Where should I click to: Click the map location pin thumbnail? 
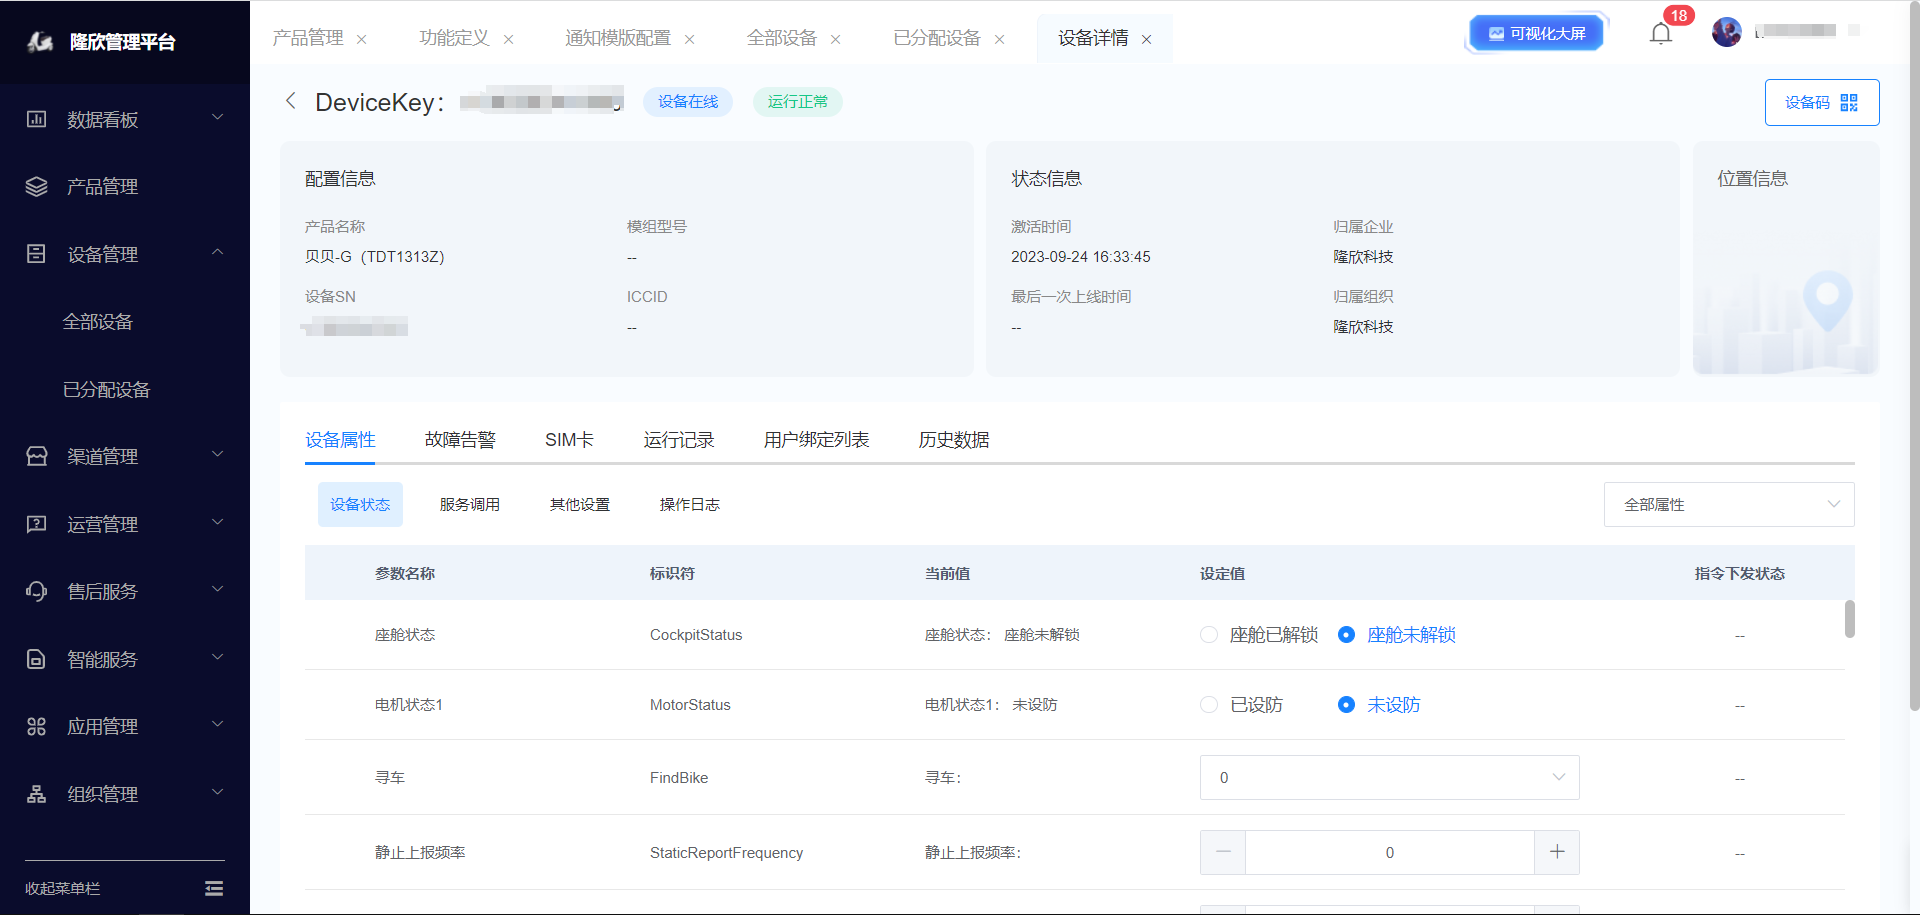tap(1827, 300)
